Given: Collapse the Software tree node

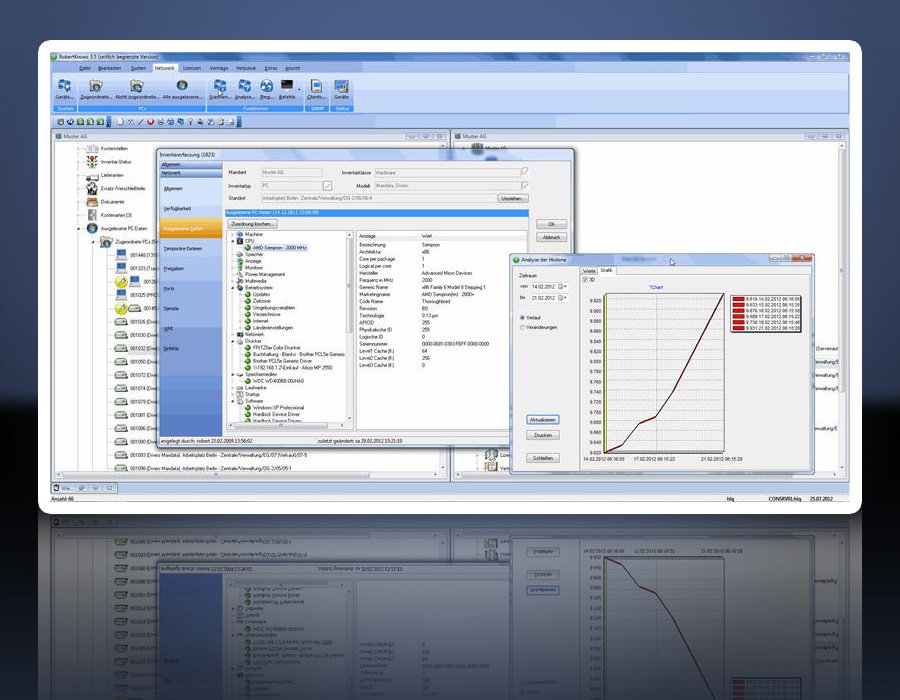Looking at the screenshot, I should [x=233, y=401].
